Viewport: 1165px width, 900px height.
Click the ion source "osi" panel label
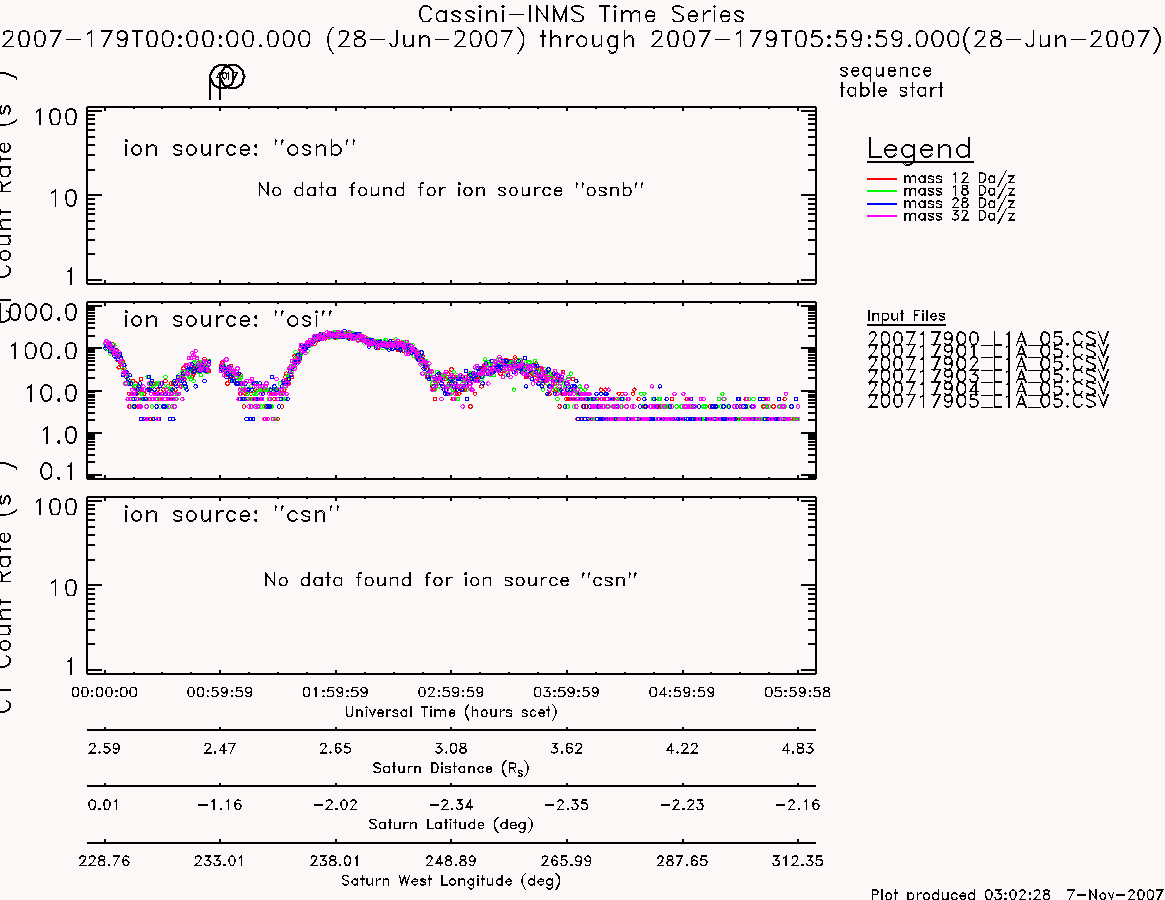click(229, 319)
